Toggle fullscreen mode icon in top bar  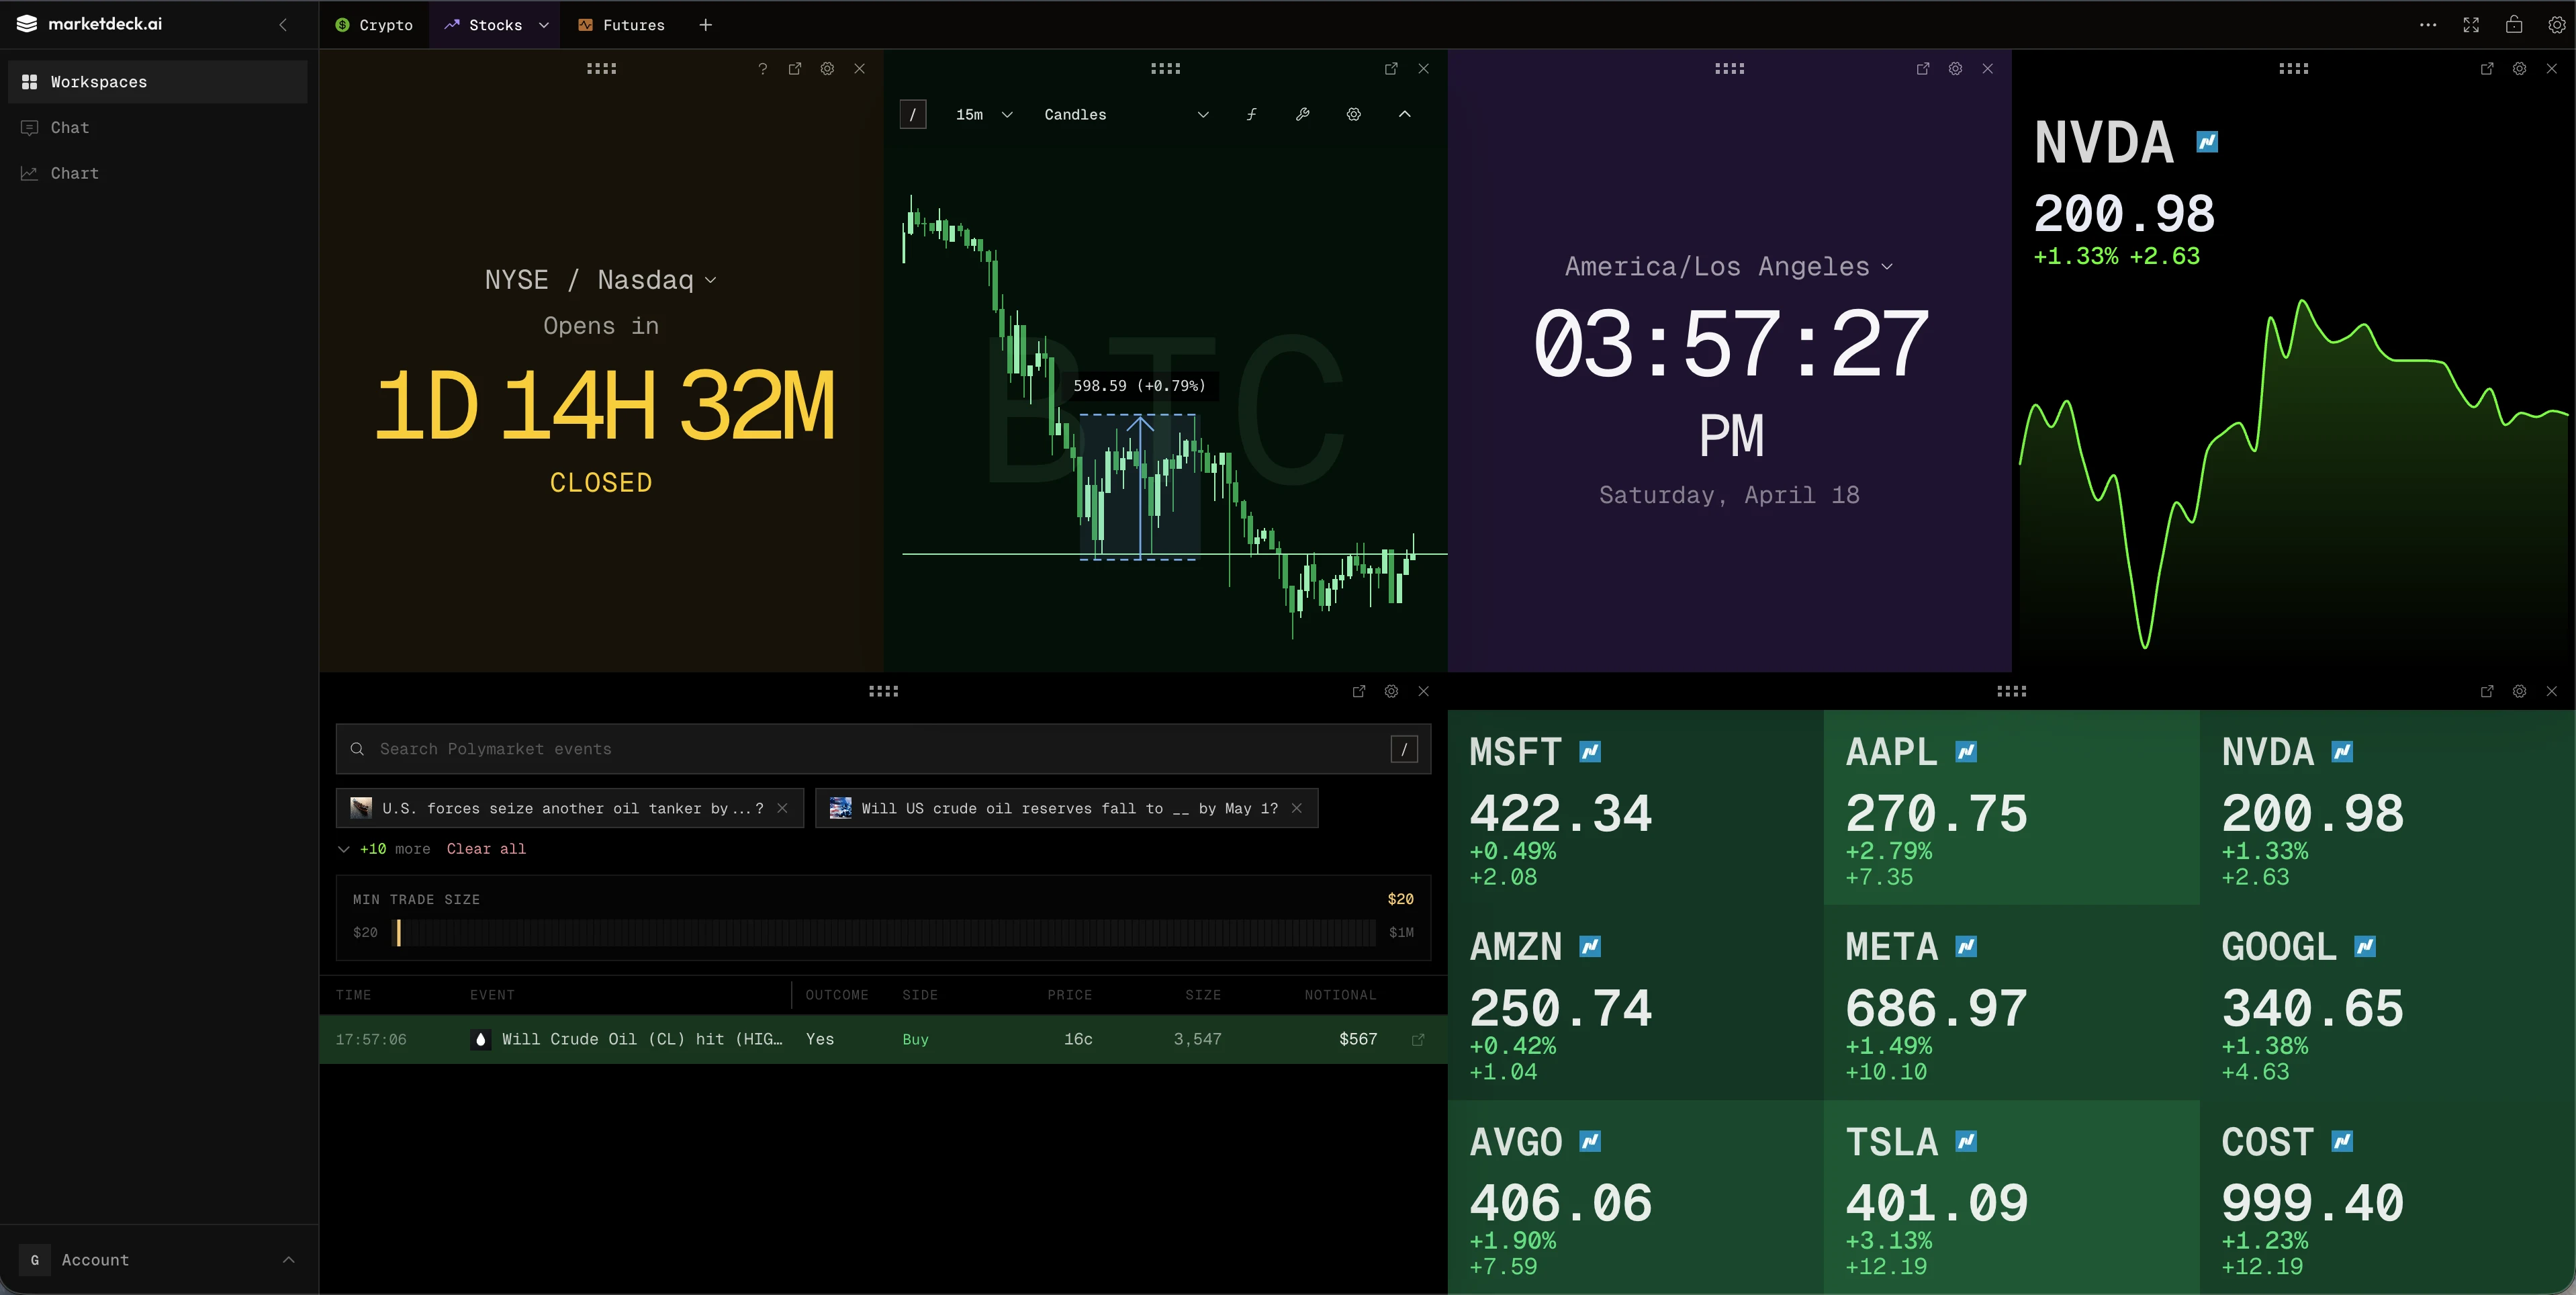2471,25
